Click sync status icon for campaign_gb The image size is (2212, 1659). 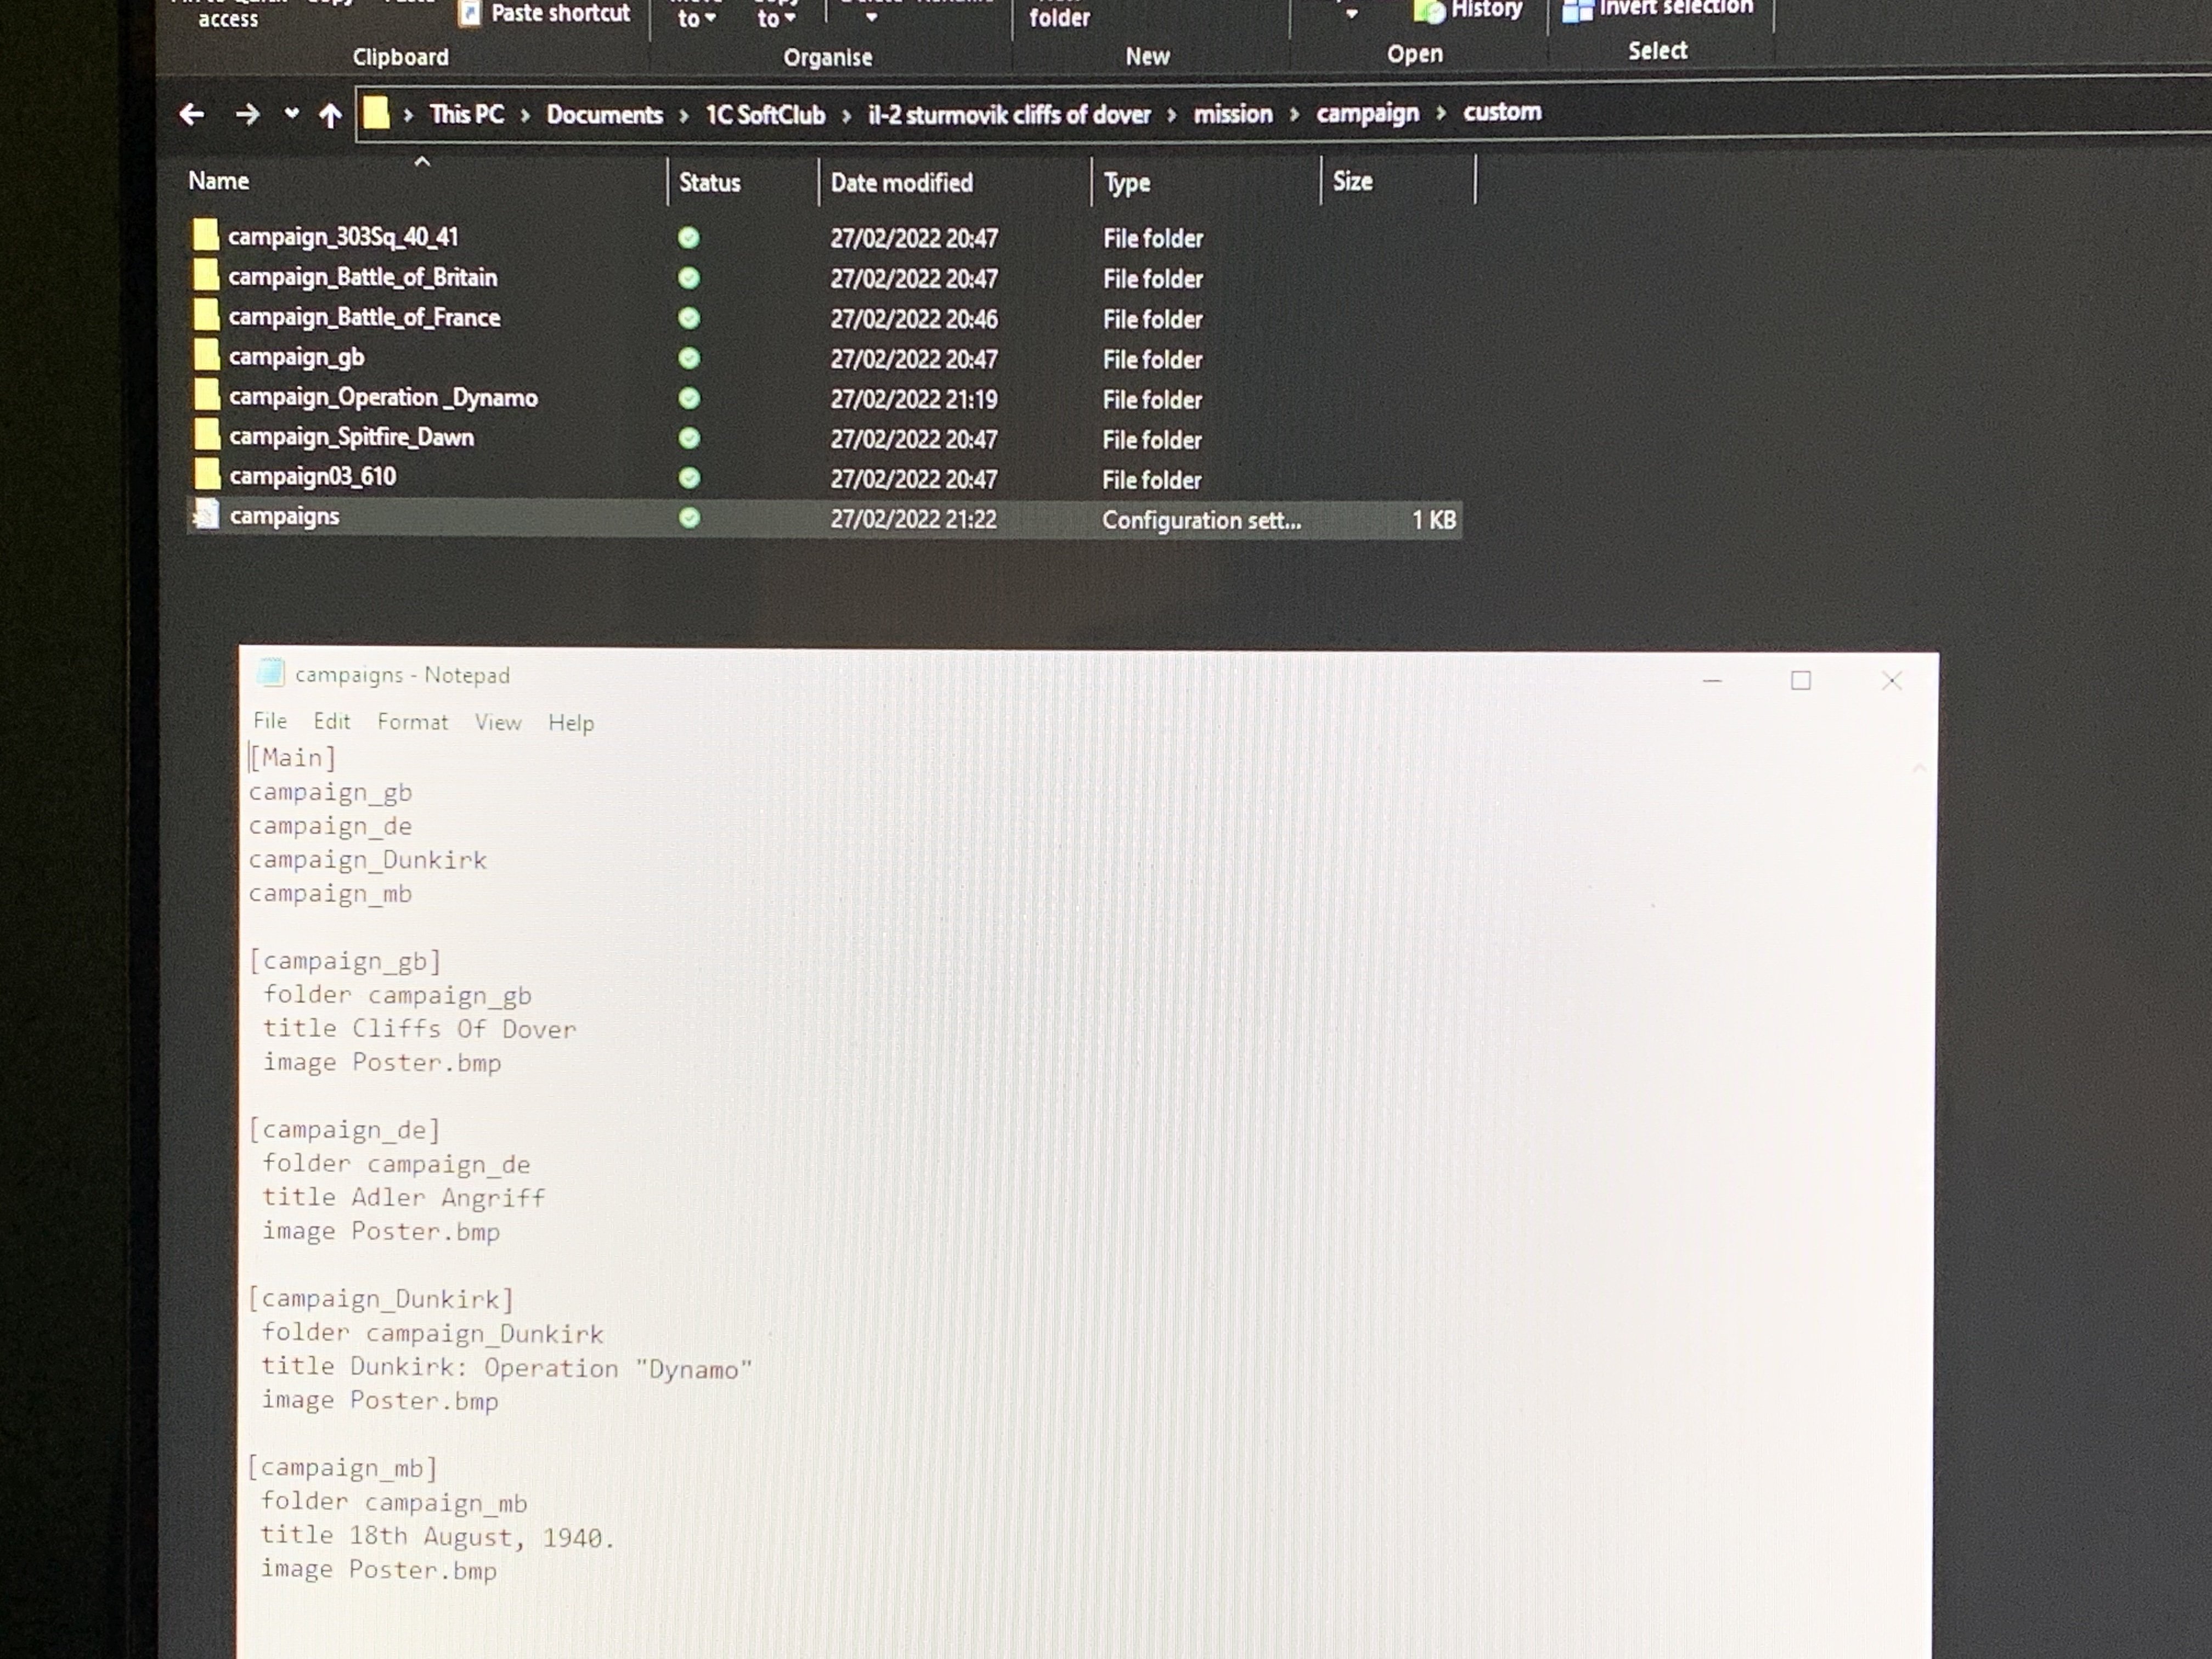point(689,358)
